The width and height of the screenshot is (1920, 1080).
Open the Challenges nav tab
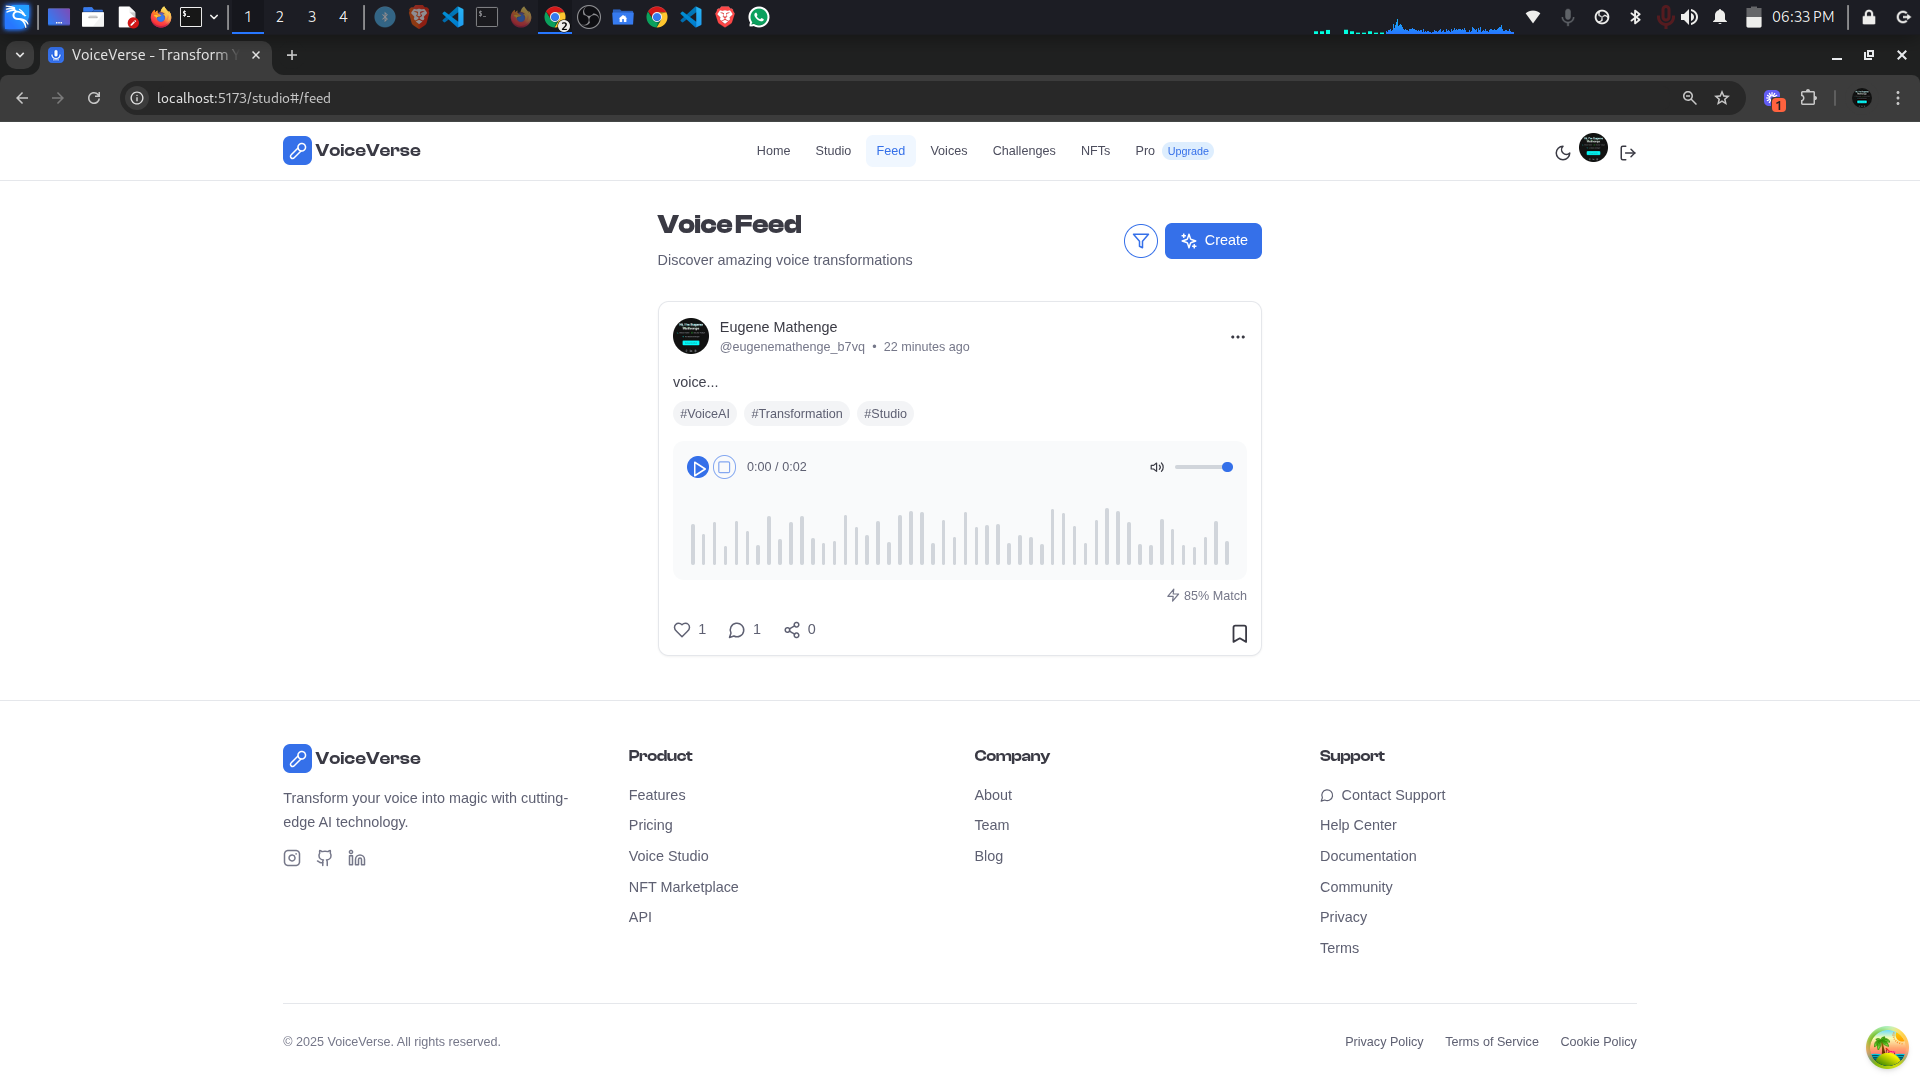(1024, 151)
